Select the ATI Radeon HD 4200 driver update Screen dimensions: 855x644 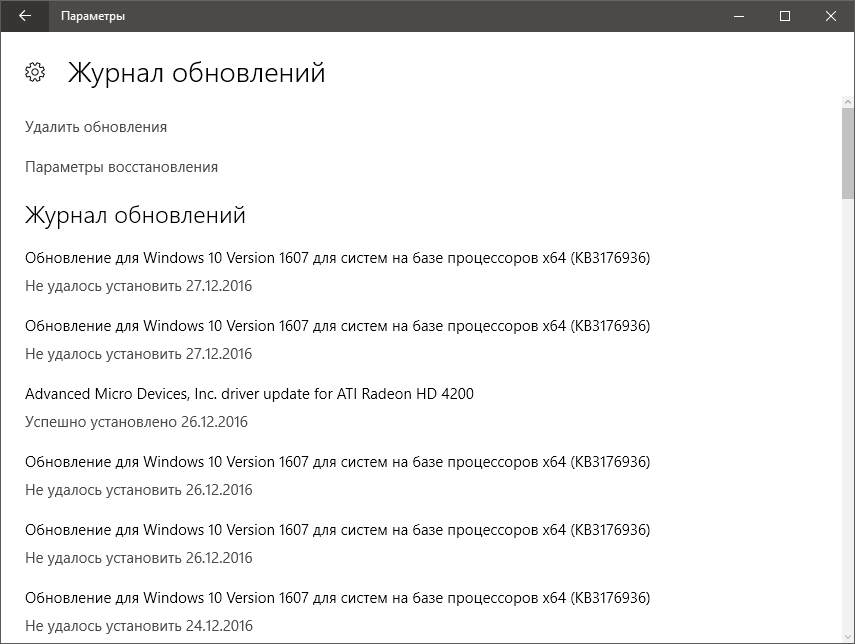click(x=249, y=394)
